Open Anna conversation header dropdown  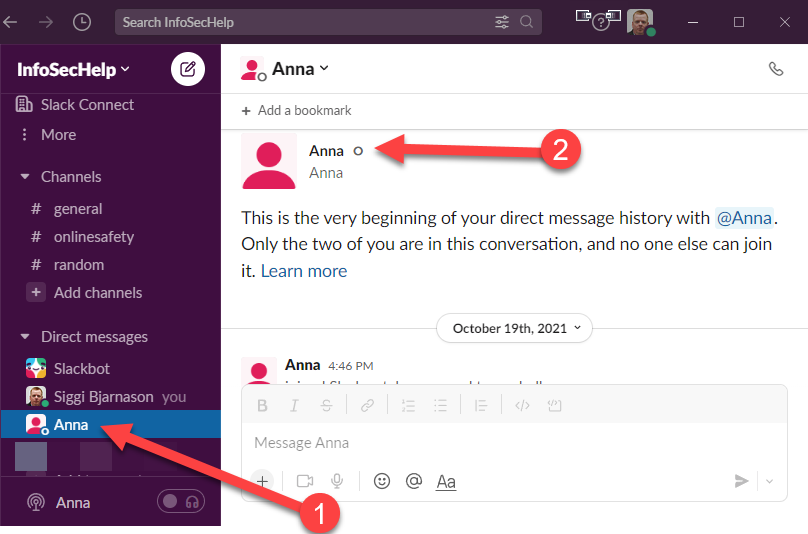pos(300,69)
